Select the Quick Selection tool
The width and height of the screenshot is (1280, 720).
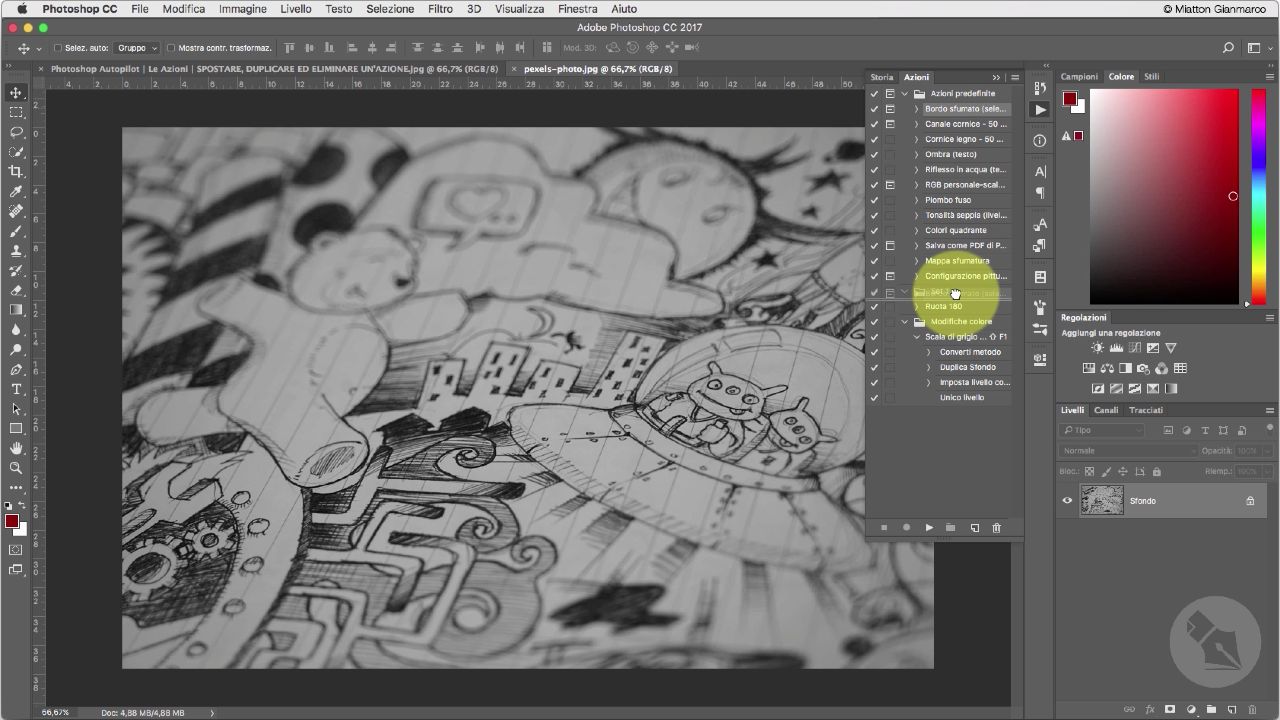pyautogui.click(x=16, y=152)
